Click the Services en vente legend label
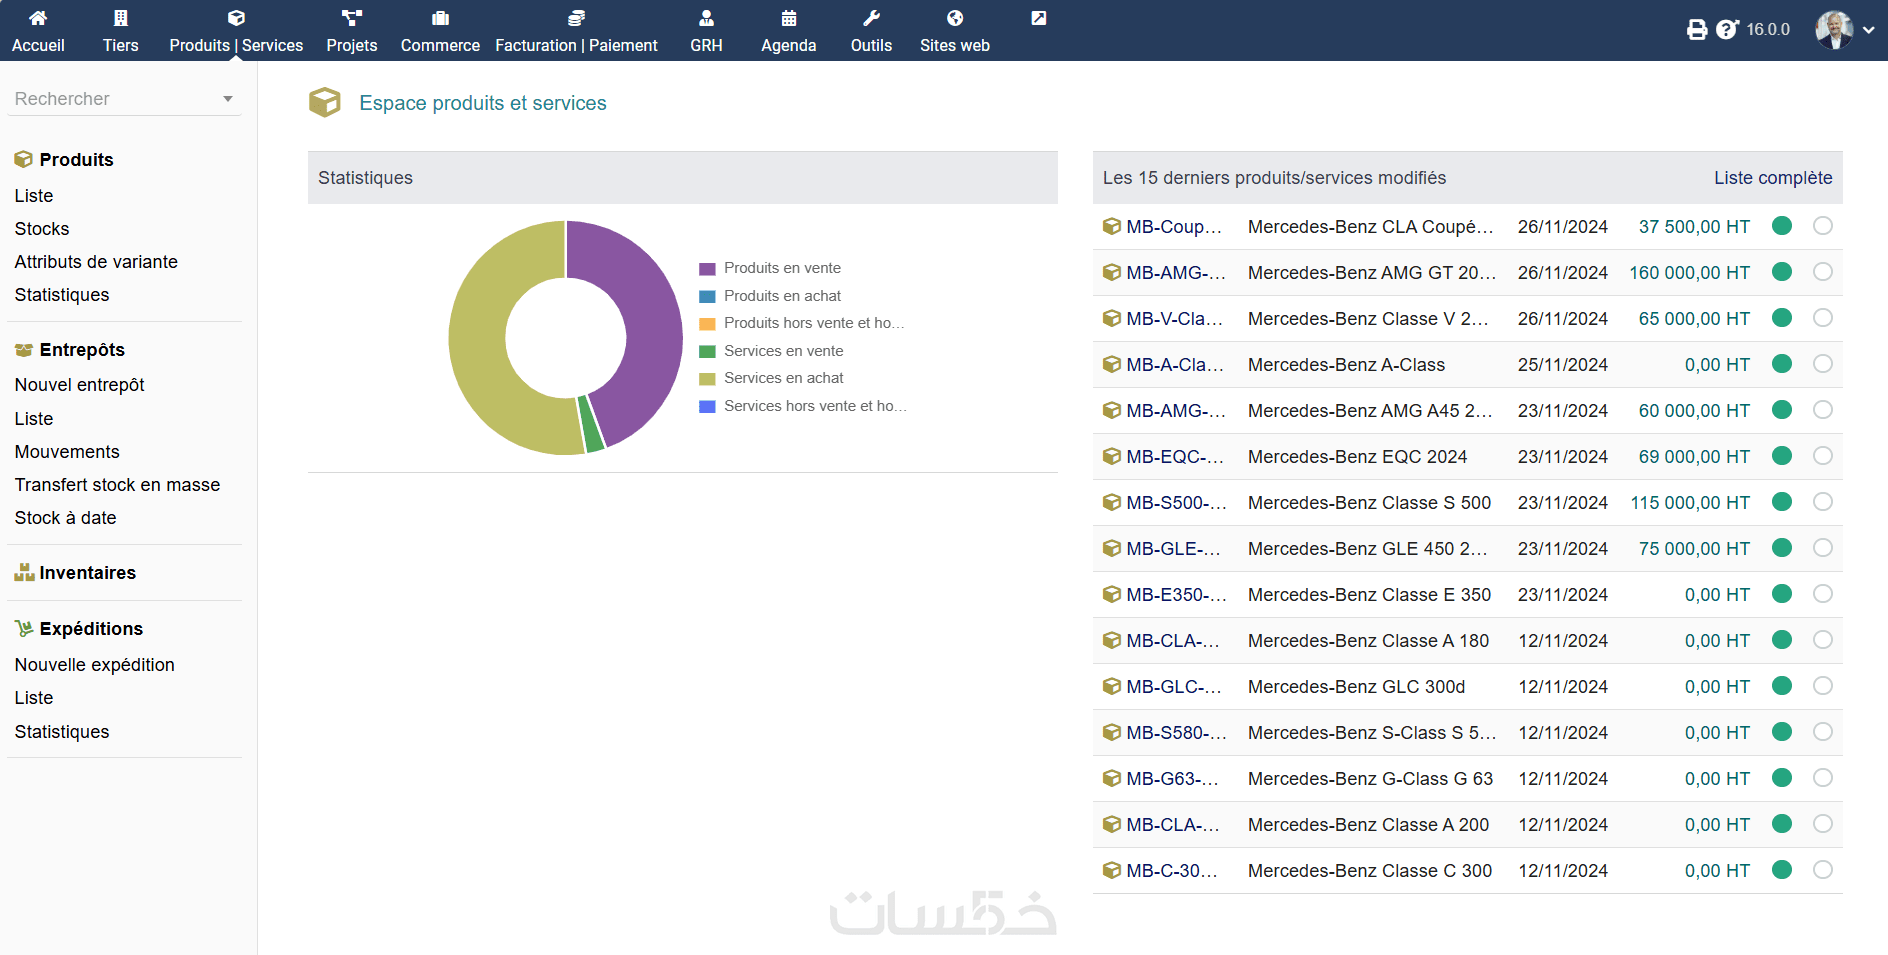 coord(784,351)
